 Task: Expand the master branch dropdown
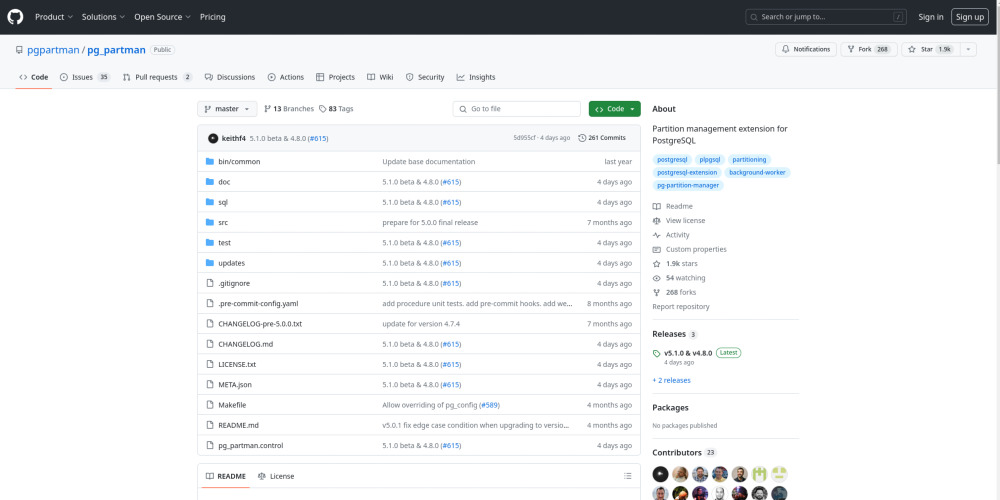click(x=227, y=109)
